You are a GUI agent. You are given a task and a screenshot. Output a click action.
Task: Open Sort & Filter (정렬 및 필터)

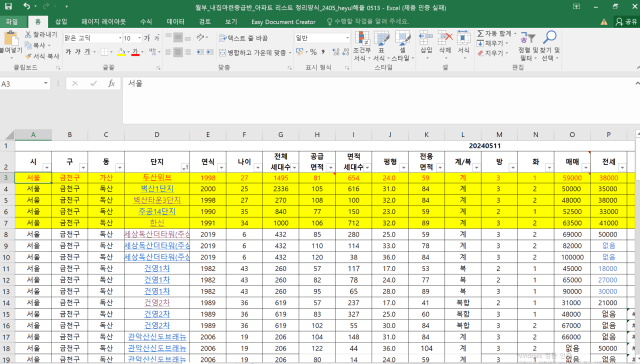tap(528, 46)
